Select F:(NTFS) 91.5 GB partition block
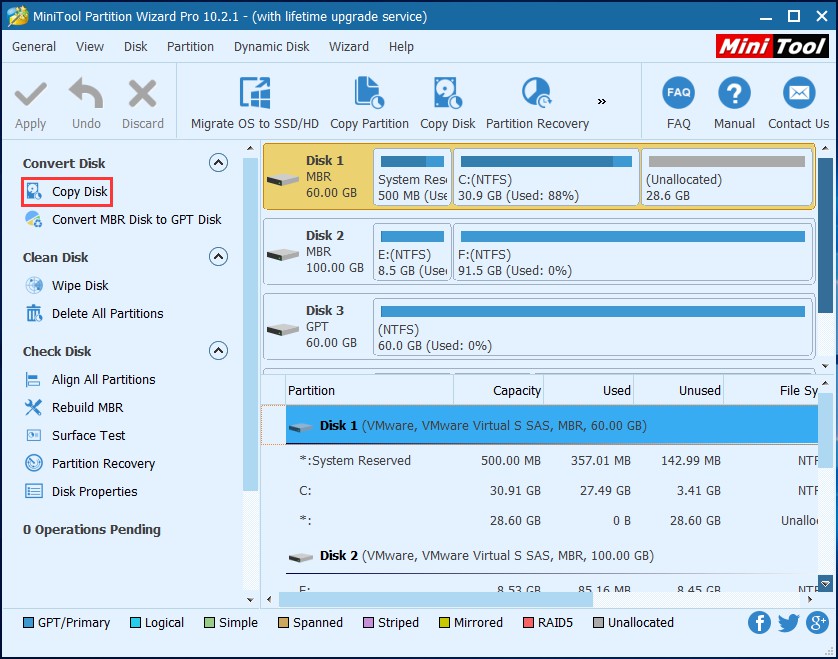838x659 pixels. pos(633,252)
